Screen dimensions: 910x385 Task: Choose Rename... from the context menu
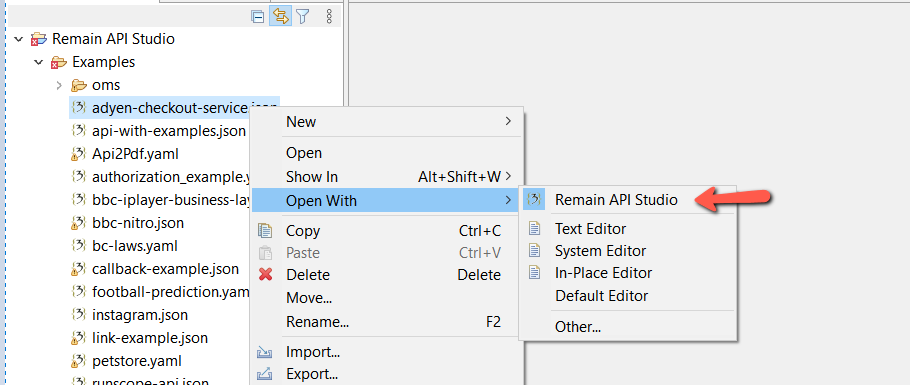[386, 322]
